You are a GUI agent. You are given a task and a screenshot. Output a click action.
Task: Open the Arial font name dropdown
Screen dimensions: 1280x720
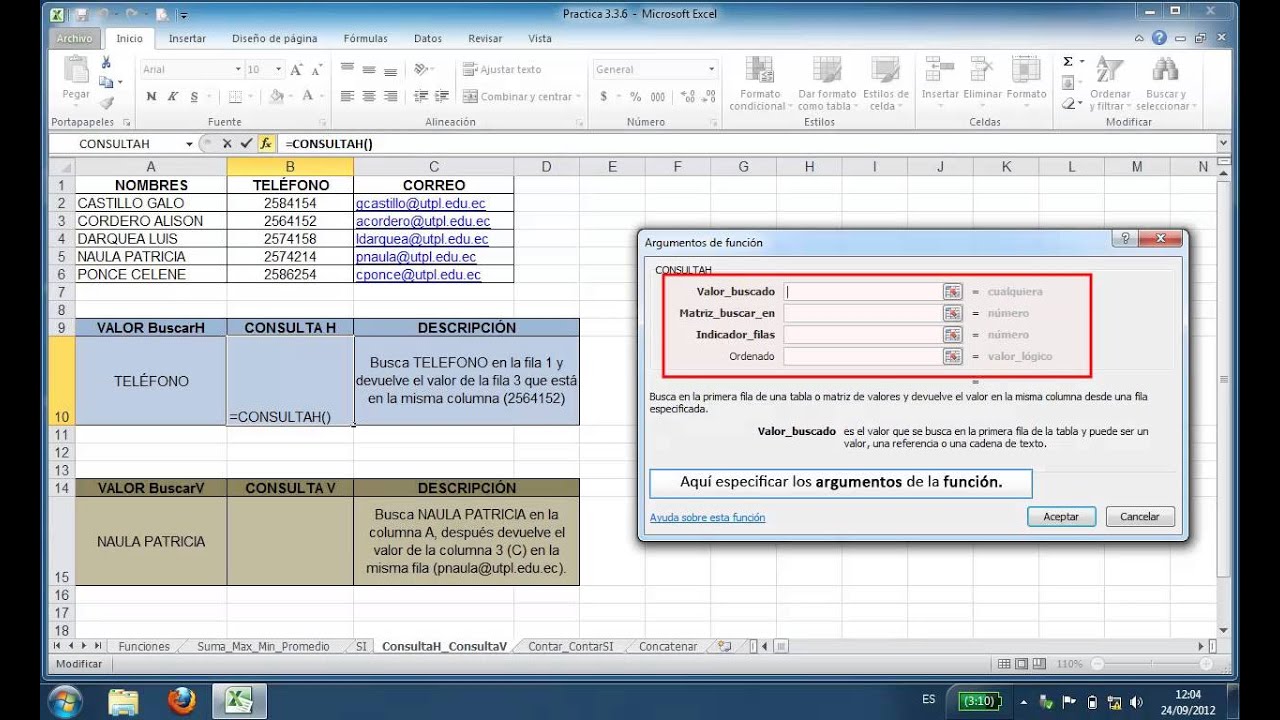[x=238, y=70]
